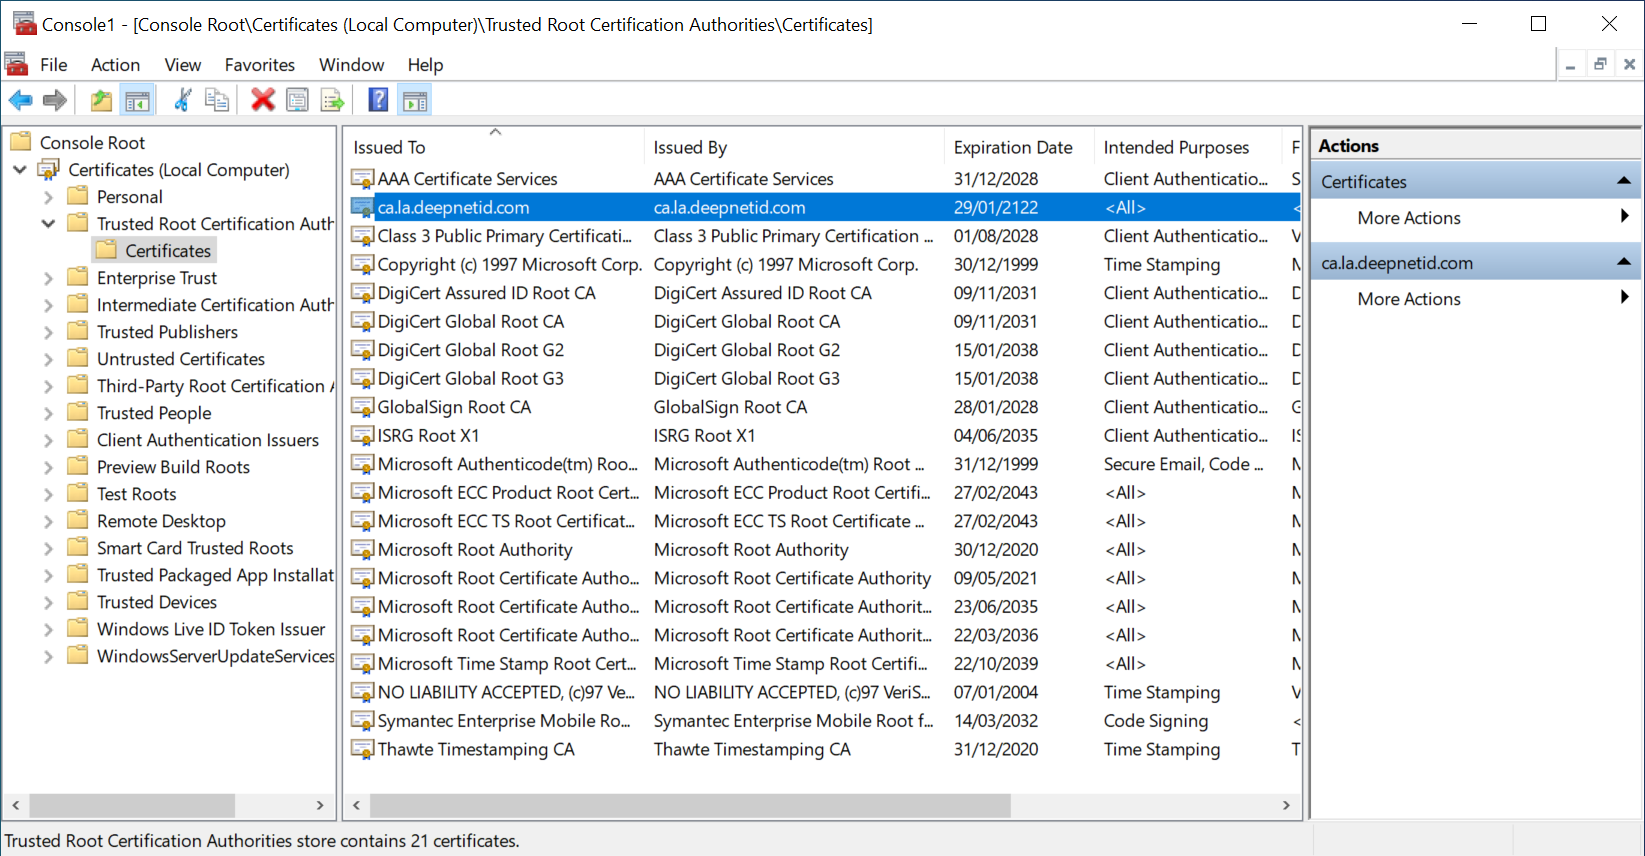Image resolution: width=1645 pixels, height=856 pixels.
Task: Click the Export List icon
Action: pos(332,100)
